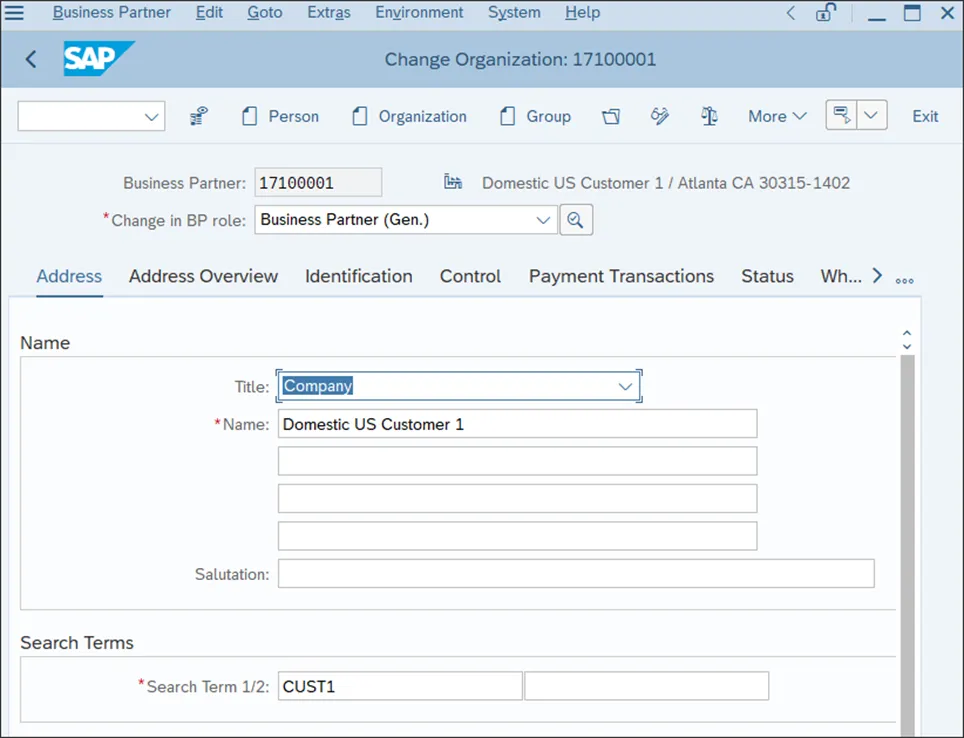Click the vertical scrollbar on the right
Screen dimensions: 964x738
[907, 546]
